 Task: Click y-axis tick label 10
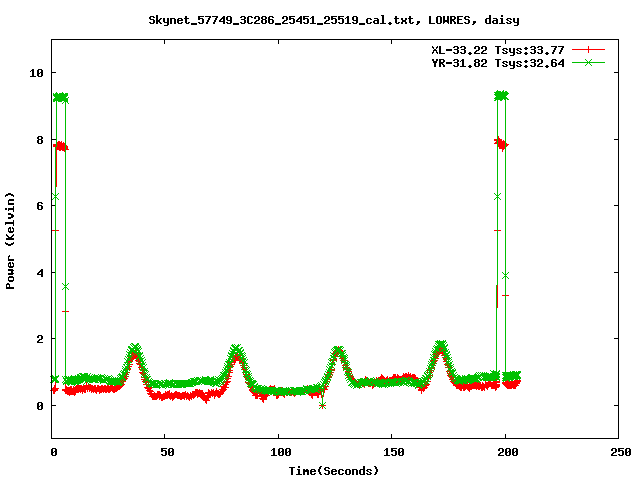[36, 73]
